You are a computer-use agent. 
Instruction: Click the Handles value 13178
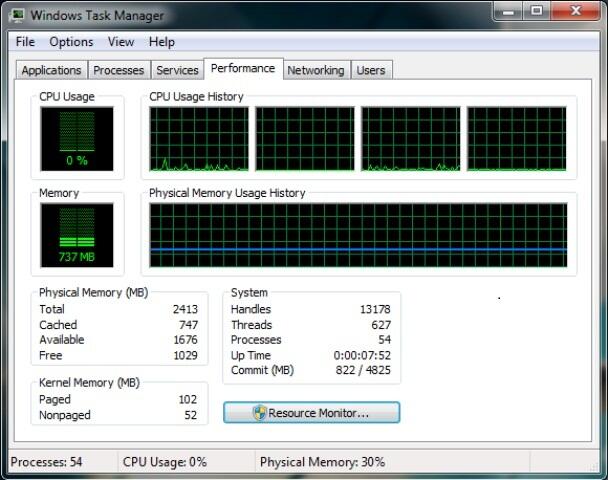375,309
